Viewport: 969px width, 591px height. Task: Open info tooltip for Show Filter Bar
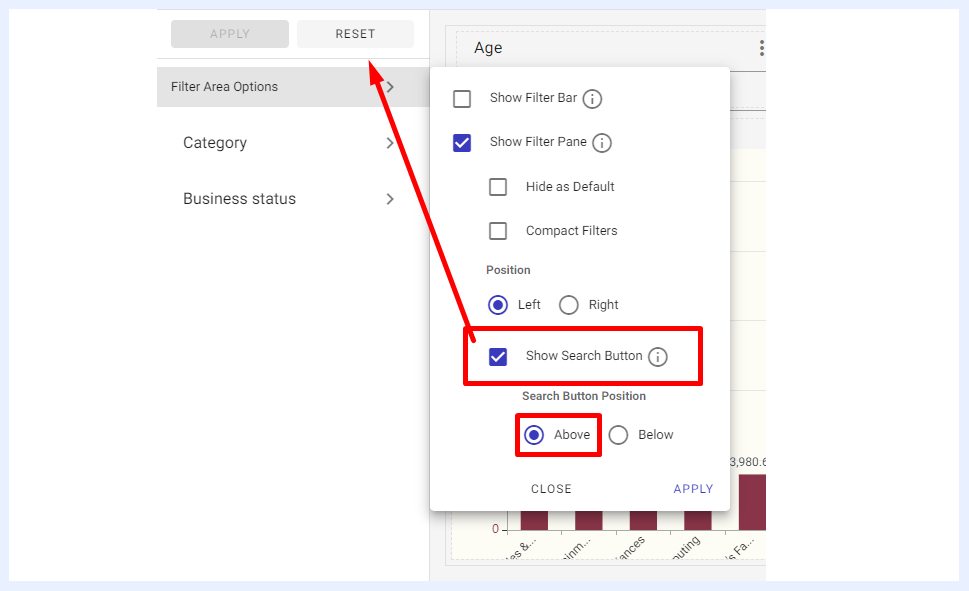coord(592,99)
